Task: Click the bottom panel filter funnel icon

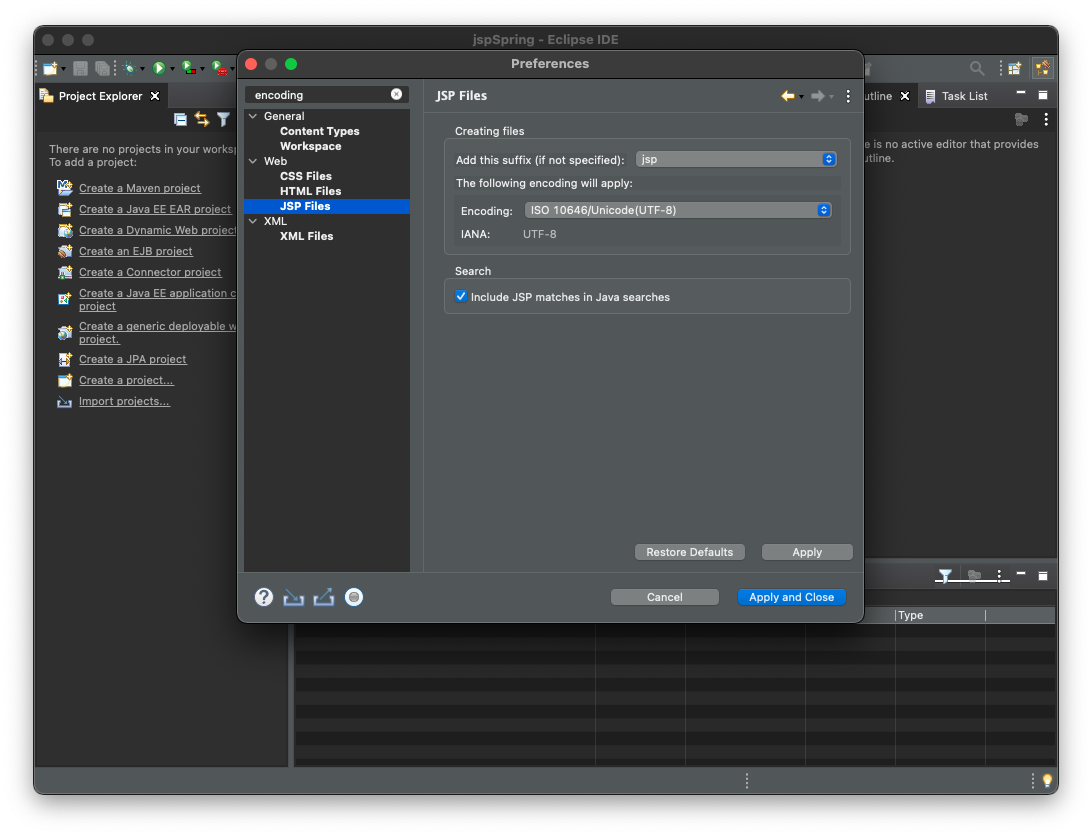Action: point(944,576)
